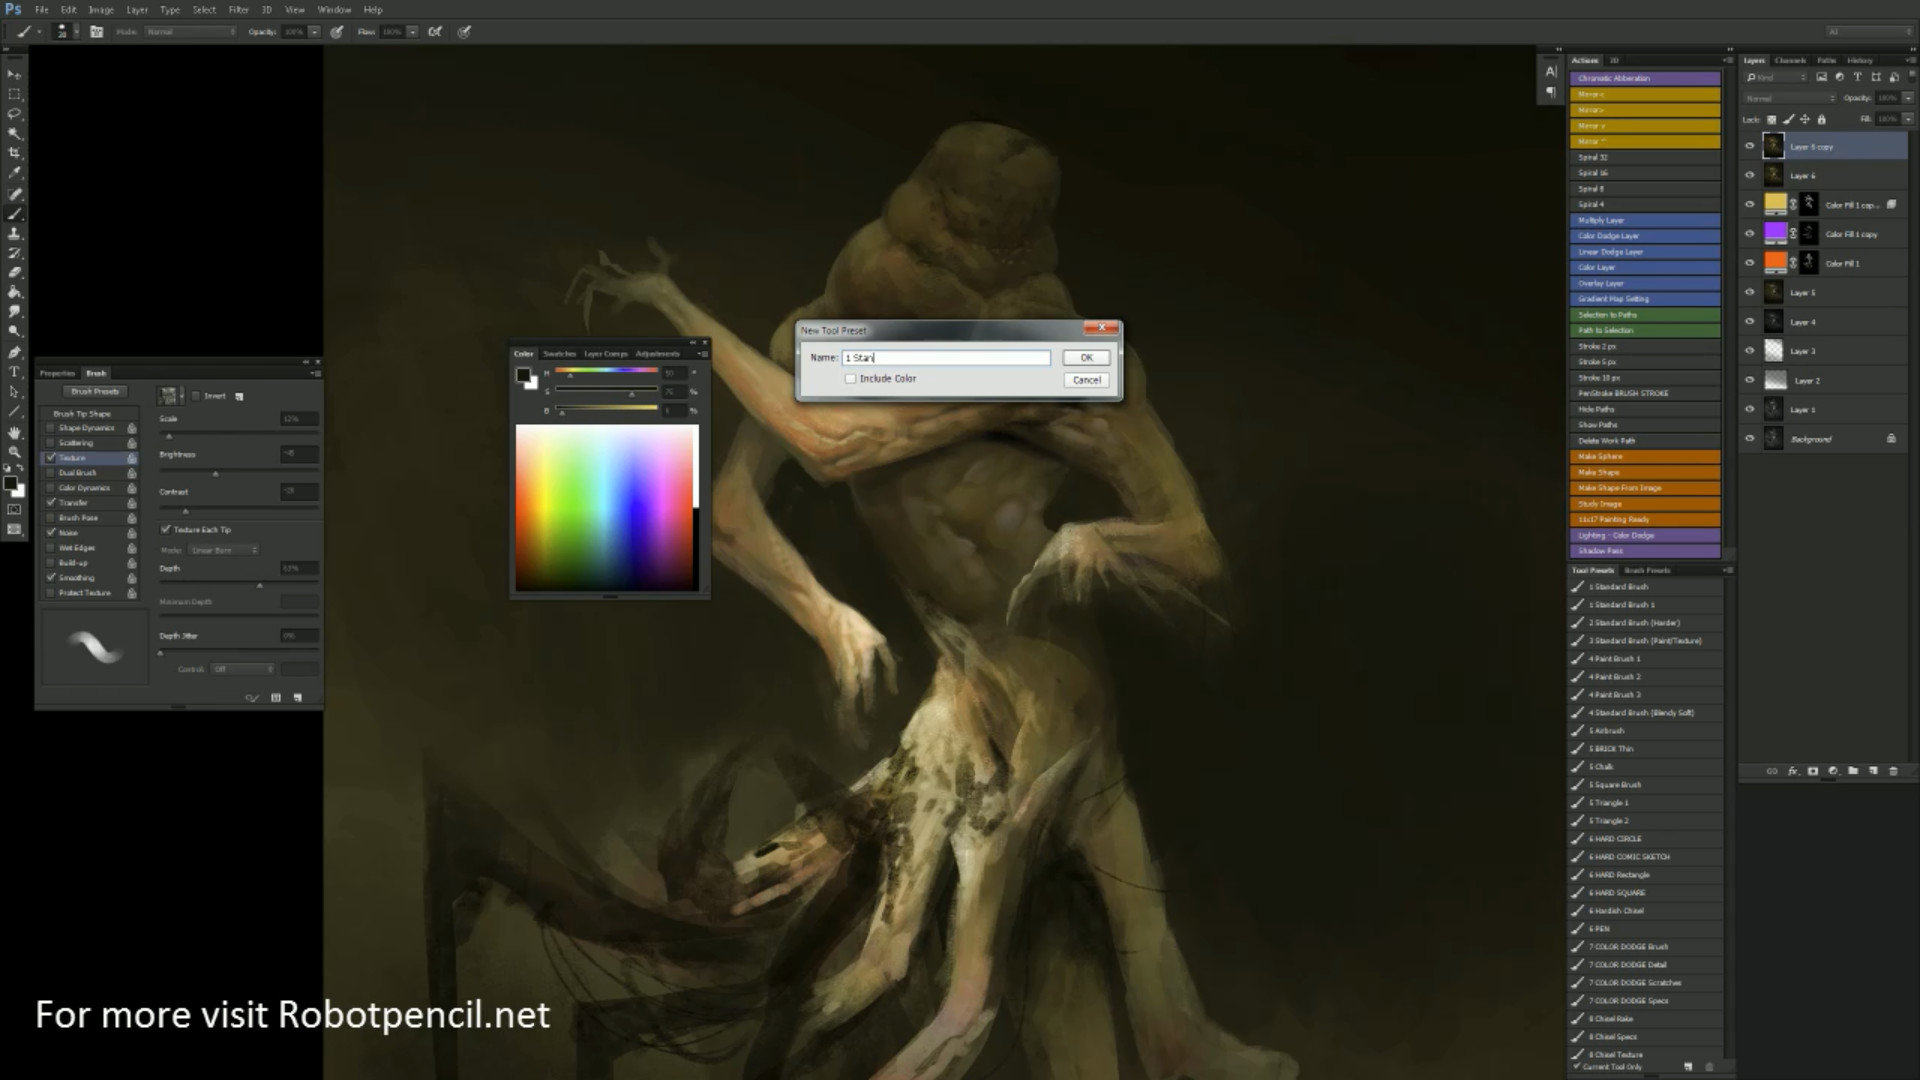
Task: Create new tool preset icon
Action: [1689, 1067]
